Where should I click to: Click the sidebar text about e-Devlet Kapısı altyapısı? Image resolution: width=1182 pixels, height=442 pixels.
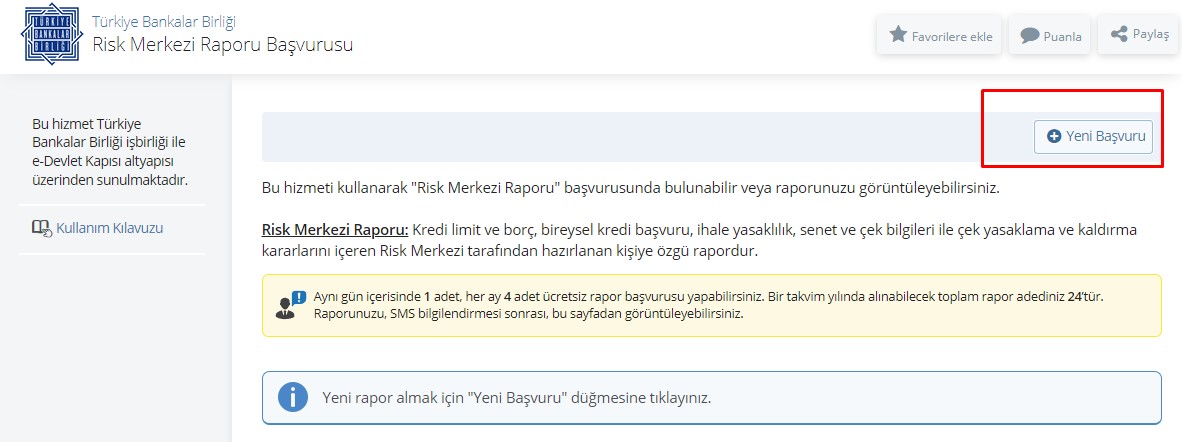109,152
